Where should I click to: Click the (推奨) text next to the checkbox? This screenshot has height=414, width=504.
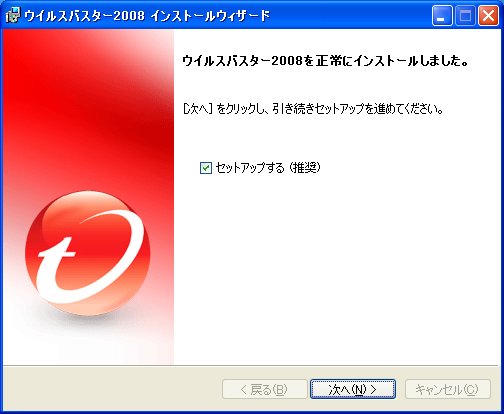tap(305, 168)
